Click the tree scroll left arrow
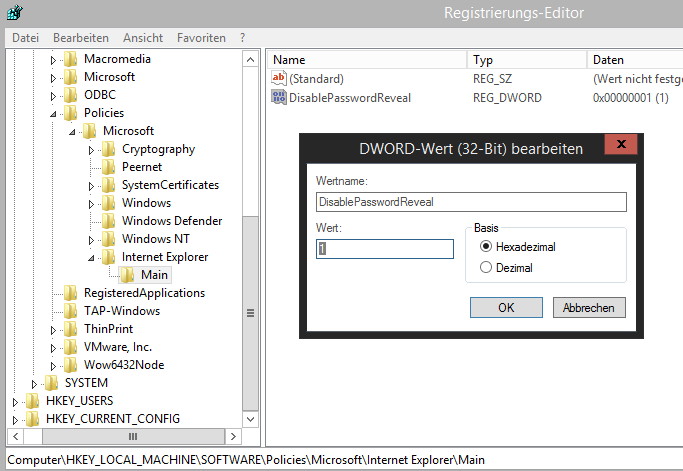Viewport: 683px width, 471px height. point(16,436)
